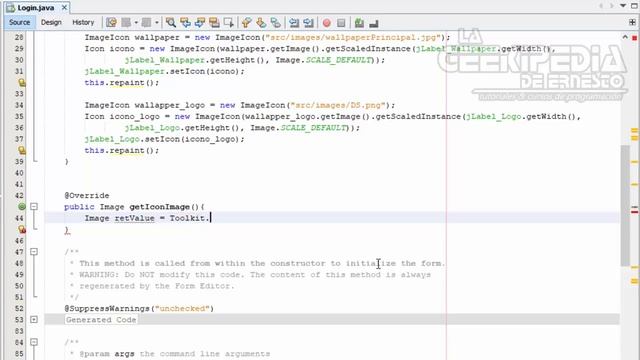Click the error lightbulb on line 45

pos(22,229)
